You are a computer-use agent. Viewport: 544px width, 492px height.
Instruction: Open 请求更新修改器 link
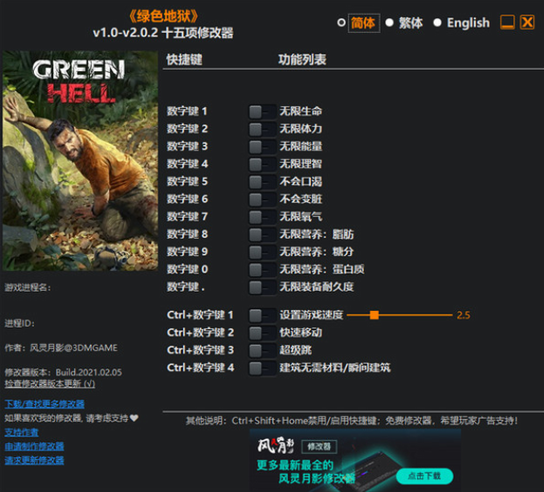34,461
